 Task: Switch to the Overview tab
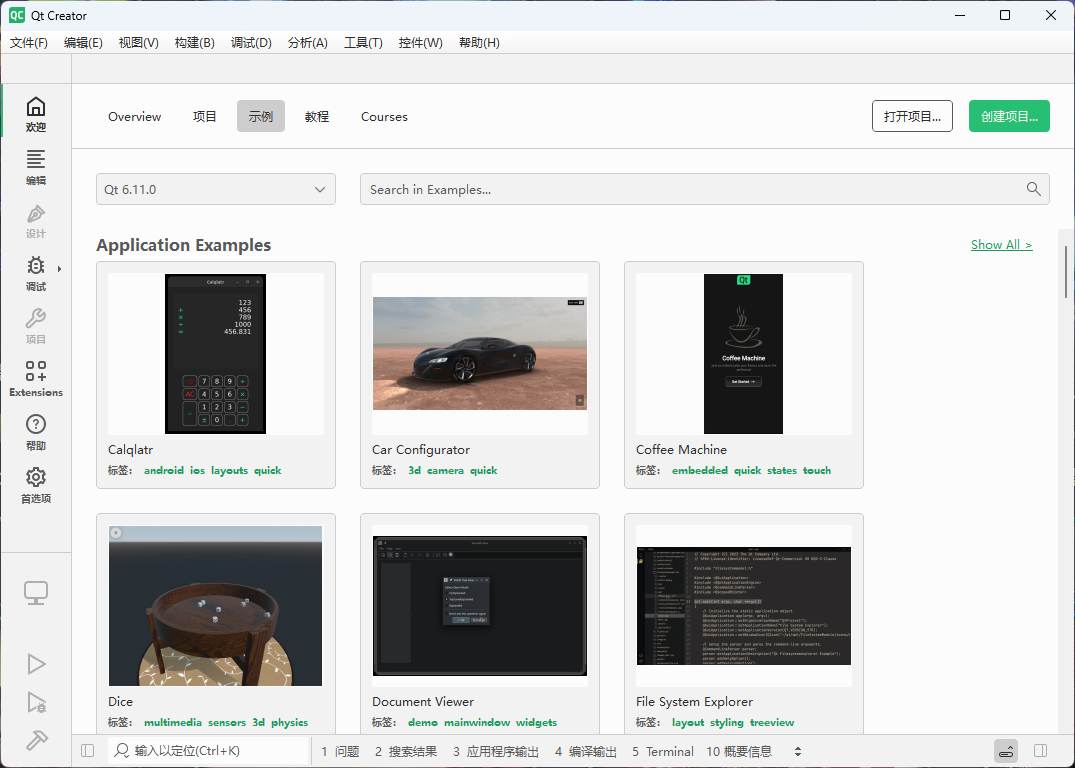(x=134, y=117)
